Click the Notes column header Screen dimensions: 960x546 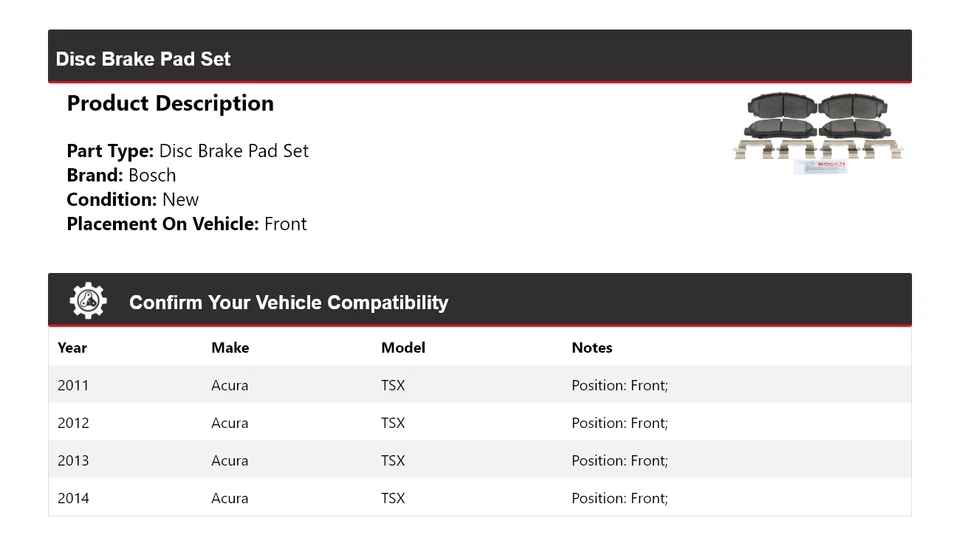(592, 348)
